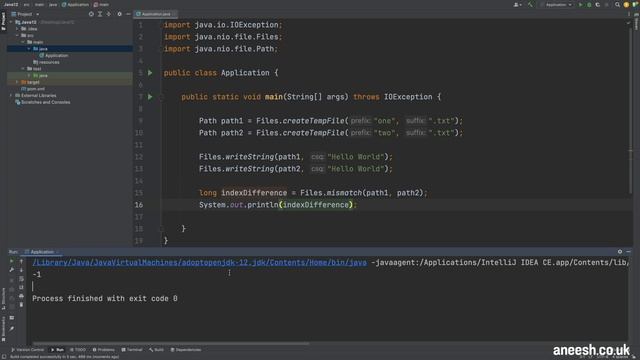
Task: Open Version Control tool window tab
Action: 27,350
